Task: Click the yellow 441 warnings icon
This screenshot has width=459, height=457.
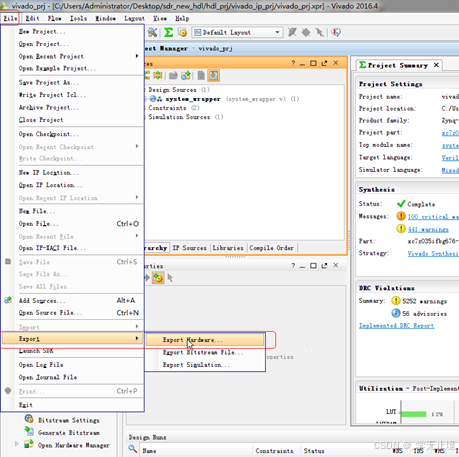Action: (x=401, y=229)
